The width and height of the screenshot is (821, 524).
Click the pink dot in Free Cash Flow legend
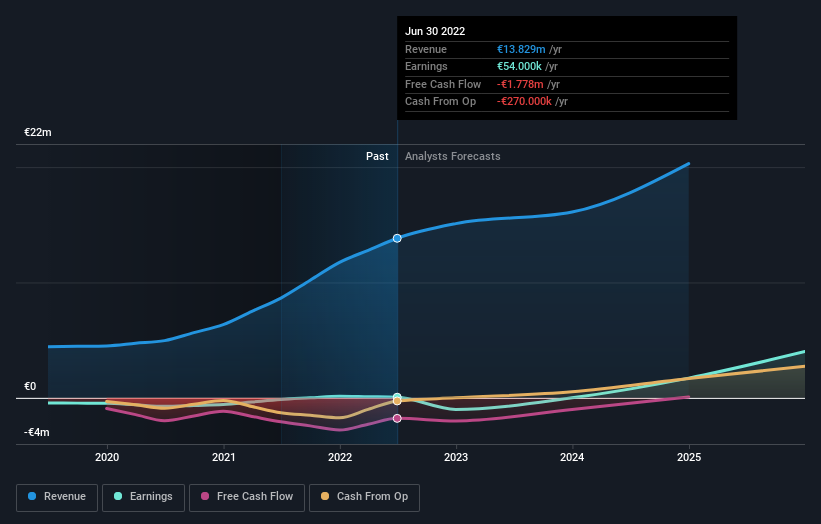tap(205, 496)
